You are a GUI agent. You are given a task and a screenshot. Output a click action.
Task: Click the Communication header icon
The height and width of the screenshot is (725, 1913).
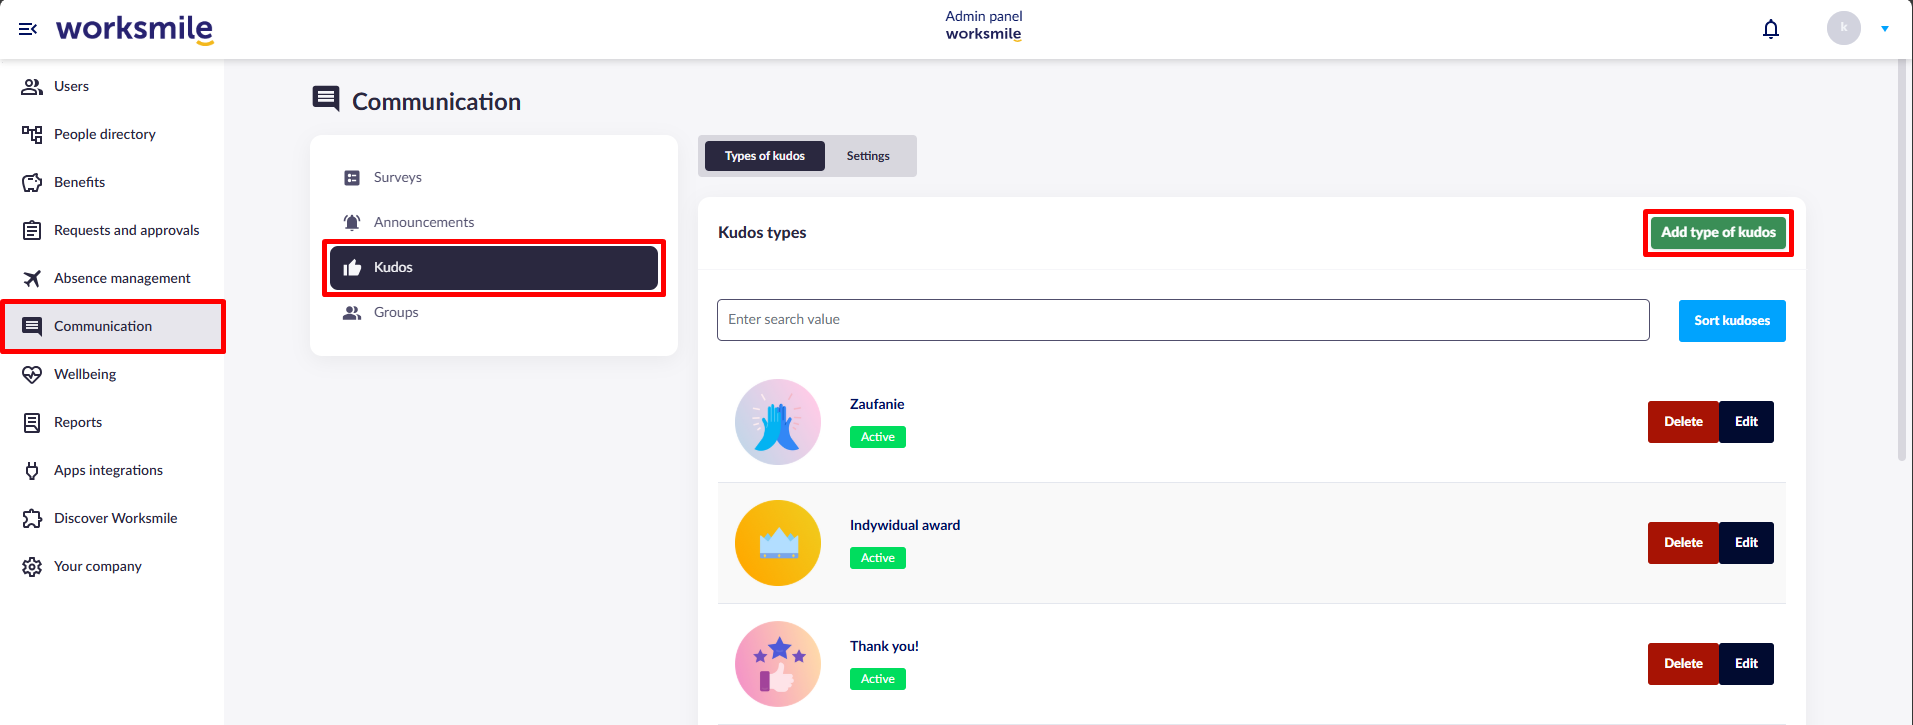tap(326, 99)
